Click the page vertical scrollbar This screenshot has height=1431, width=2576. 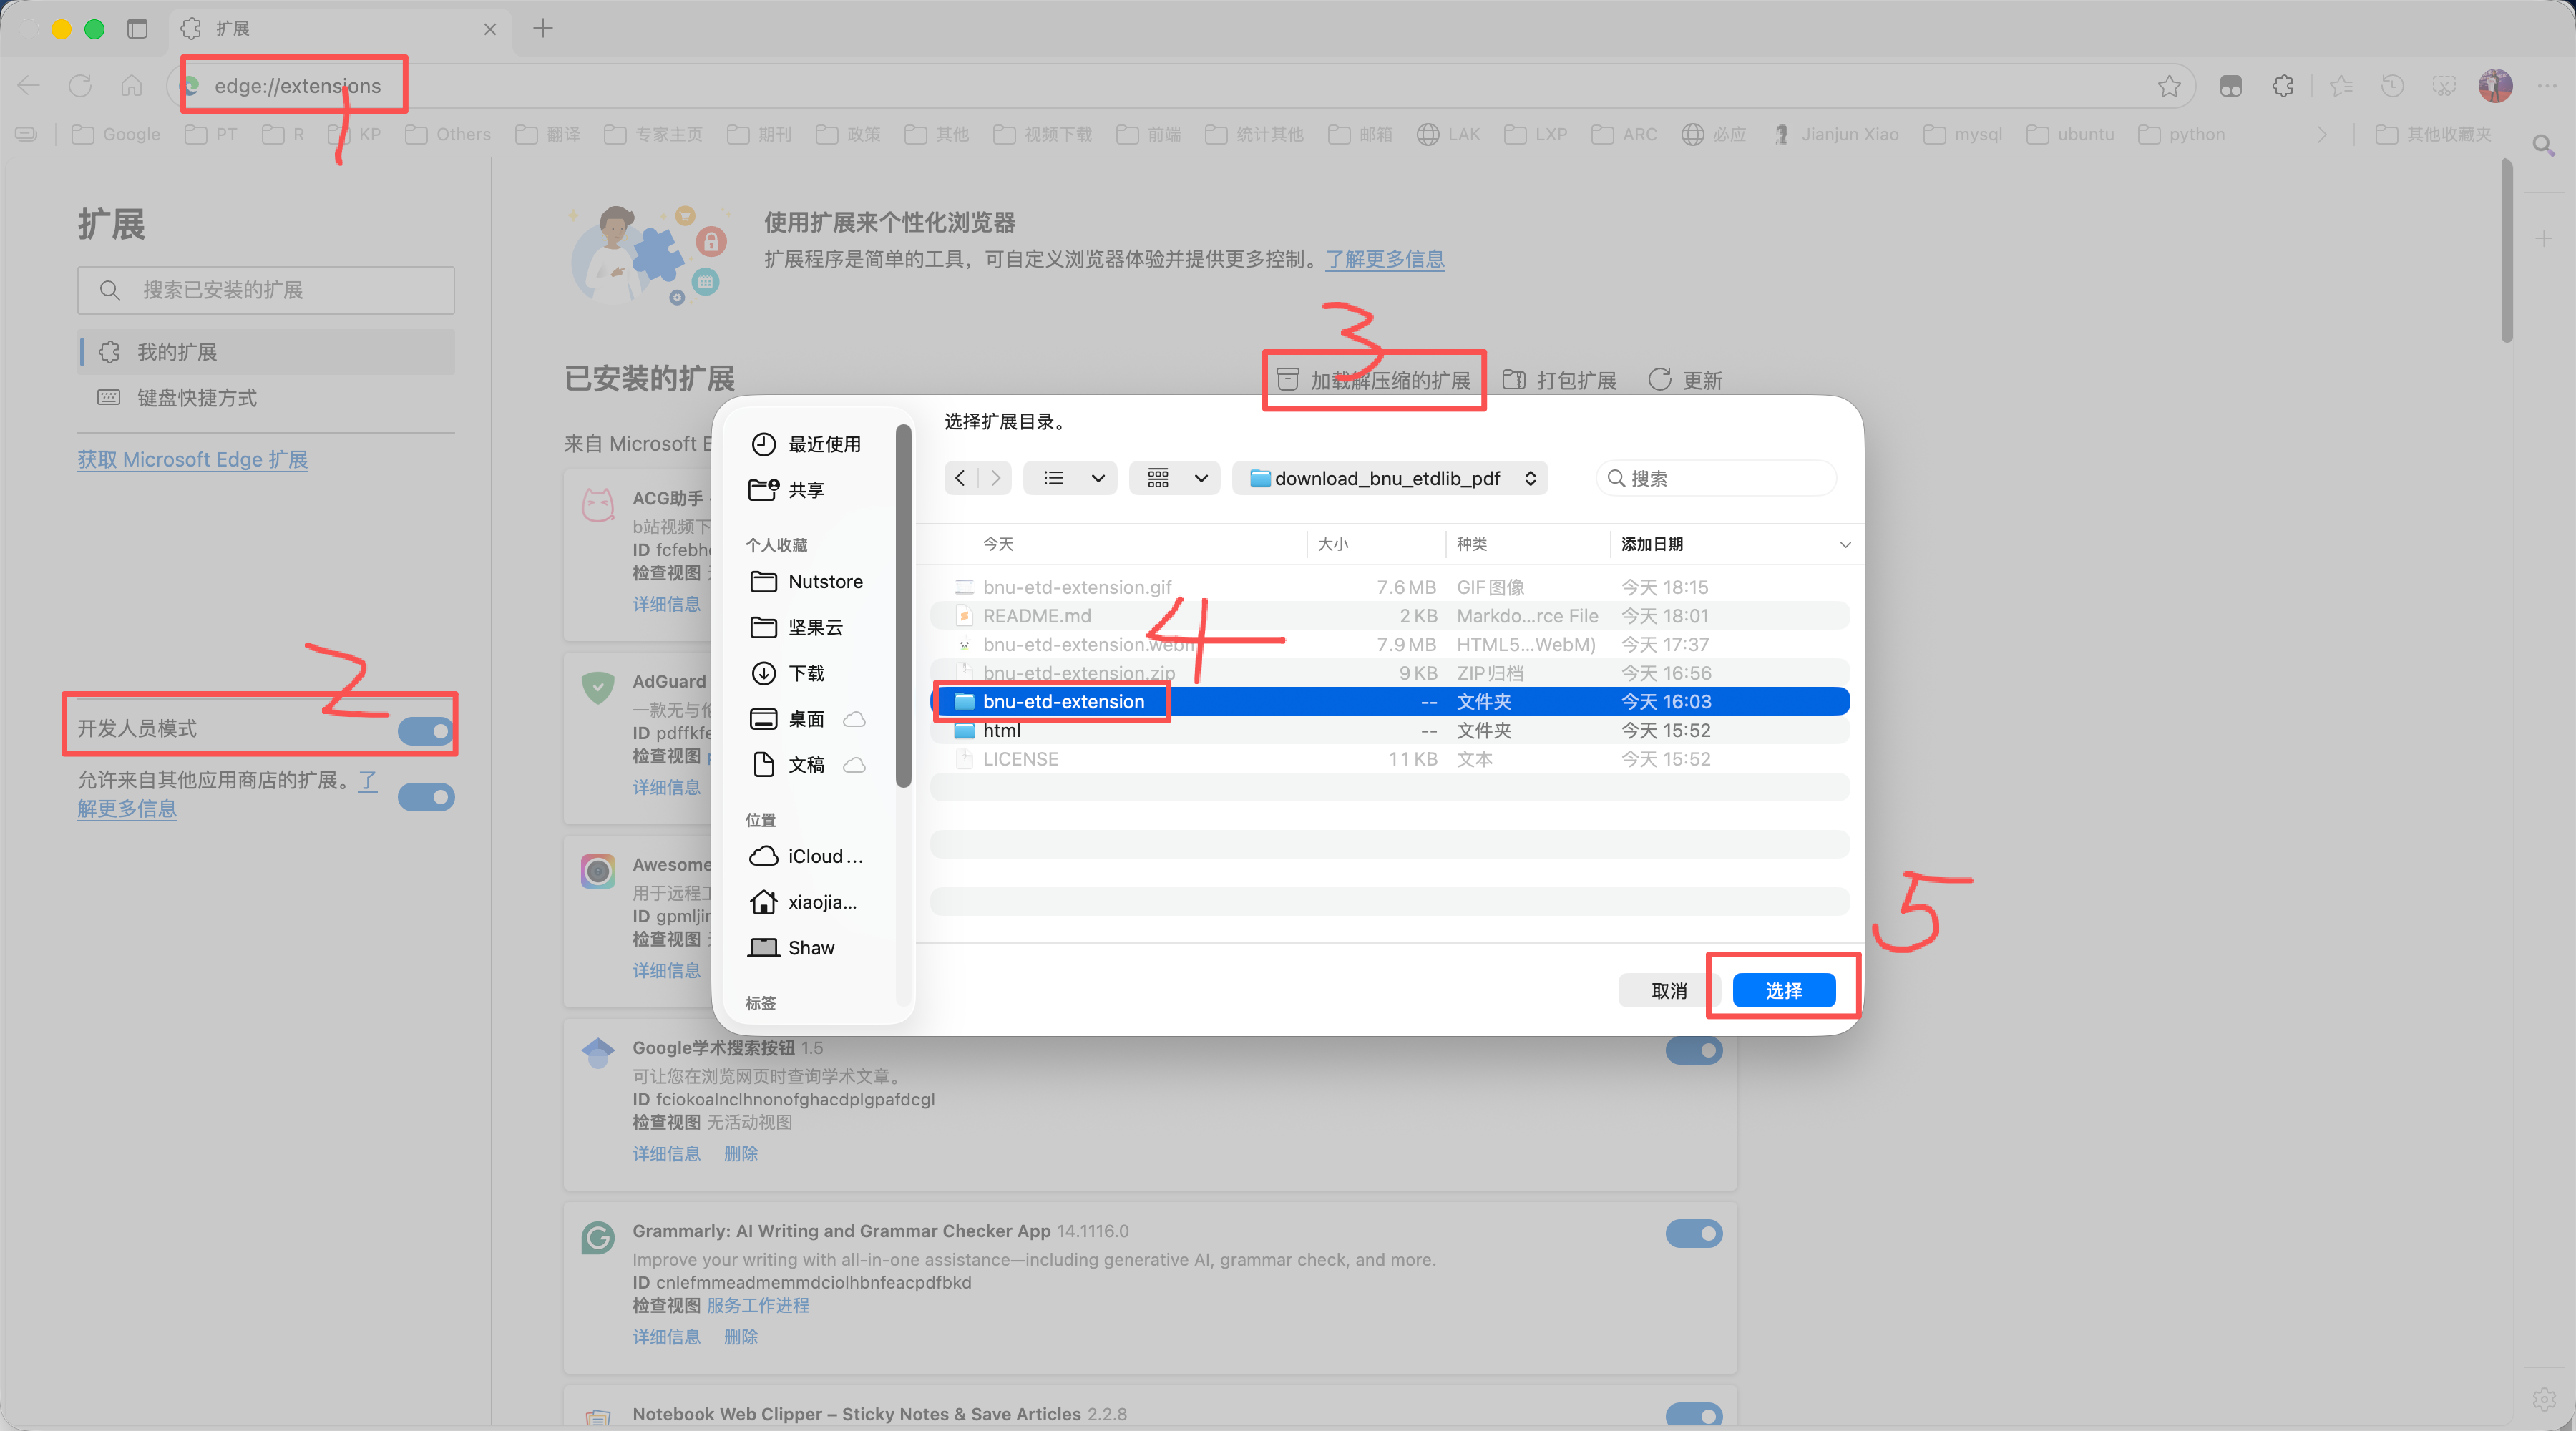2507,250
